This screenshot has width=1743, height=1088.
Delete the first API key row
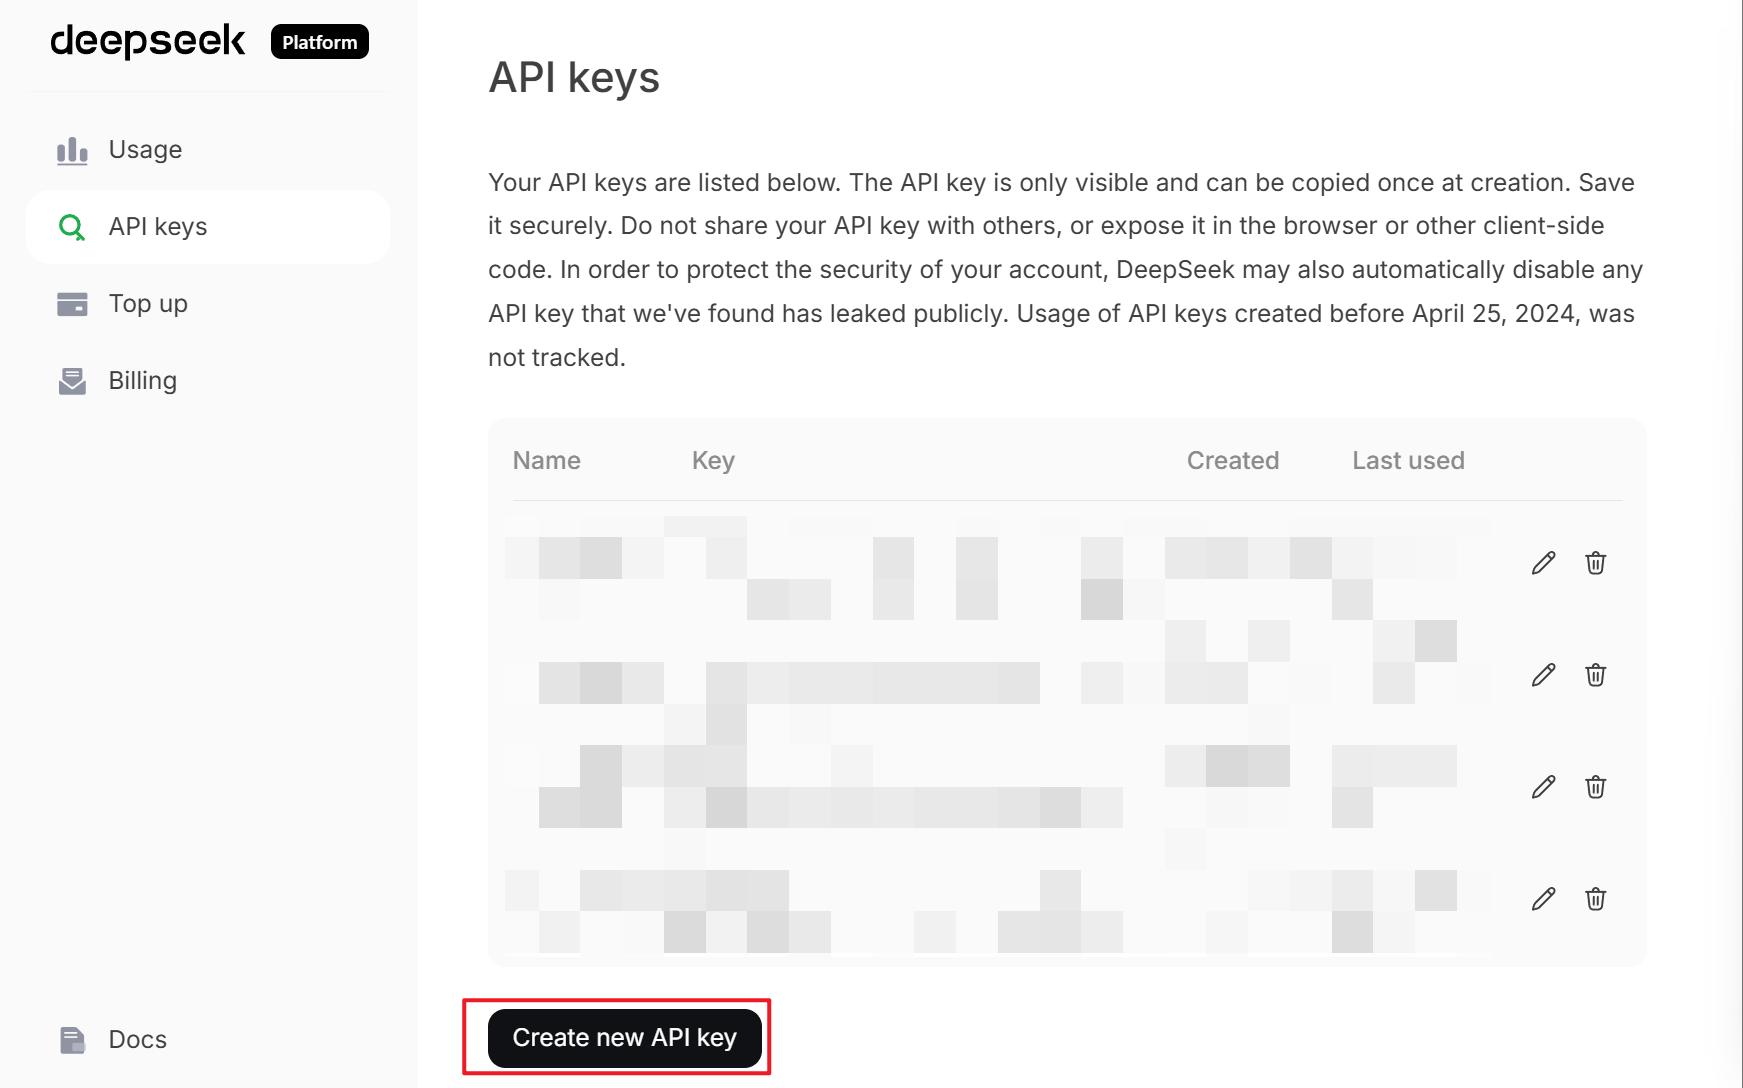(1595, 563)
